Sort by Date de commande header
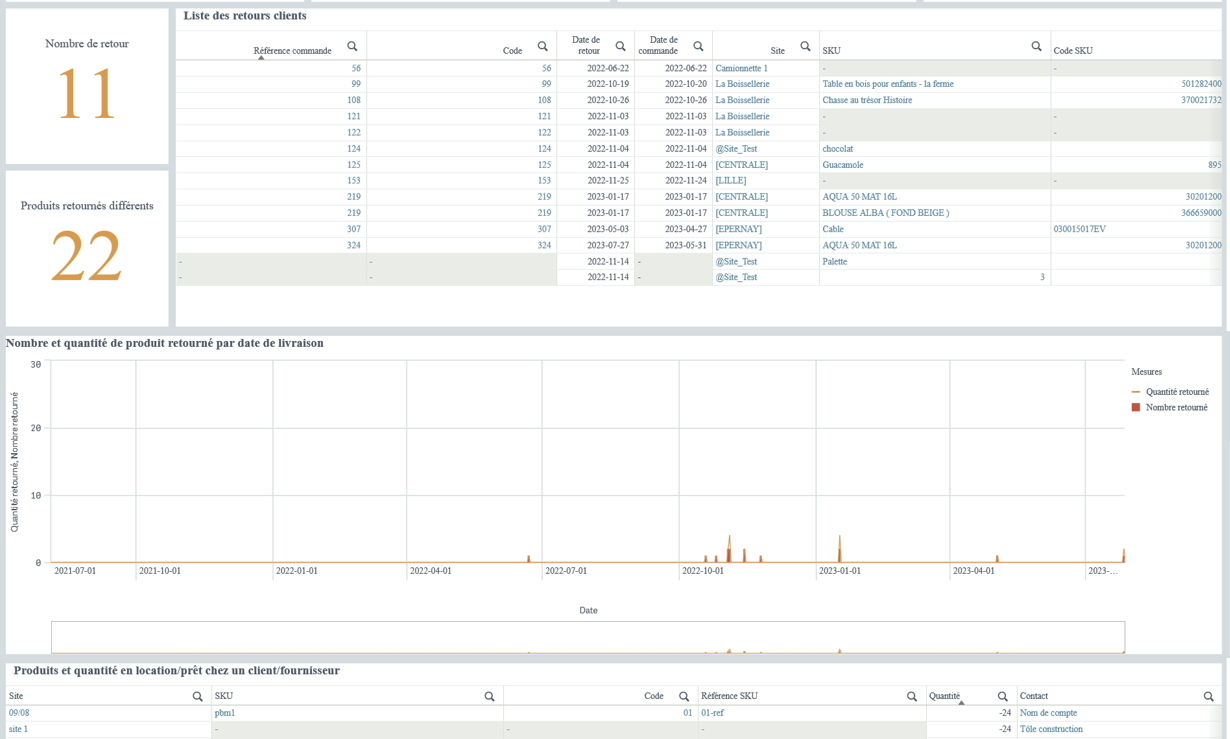The height and width of the screenshot is (739, 1230). click(x=658, y=45)
